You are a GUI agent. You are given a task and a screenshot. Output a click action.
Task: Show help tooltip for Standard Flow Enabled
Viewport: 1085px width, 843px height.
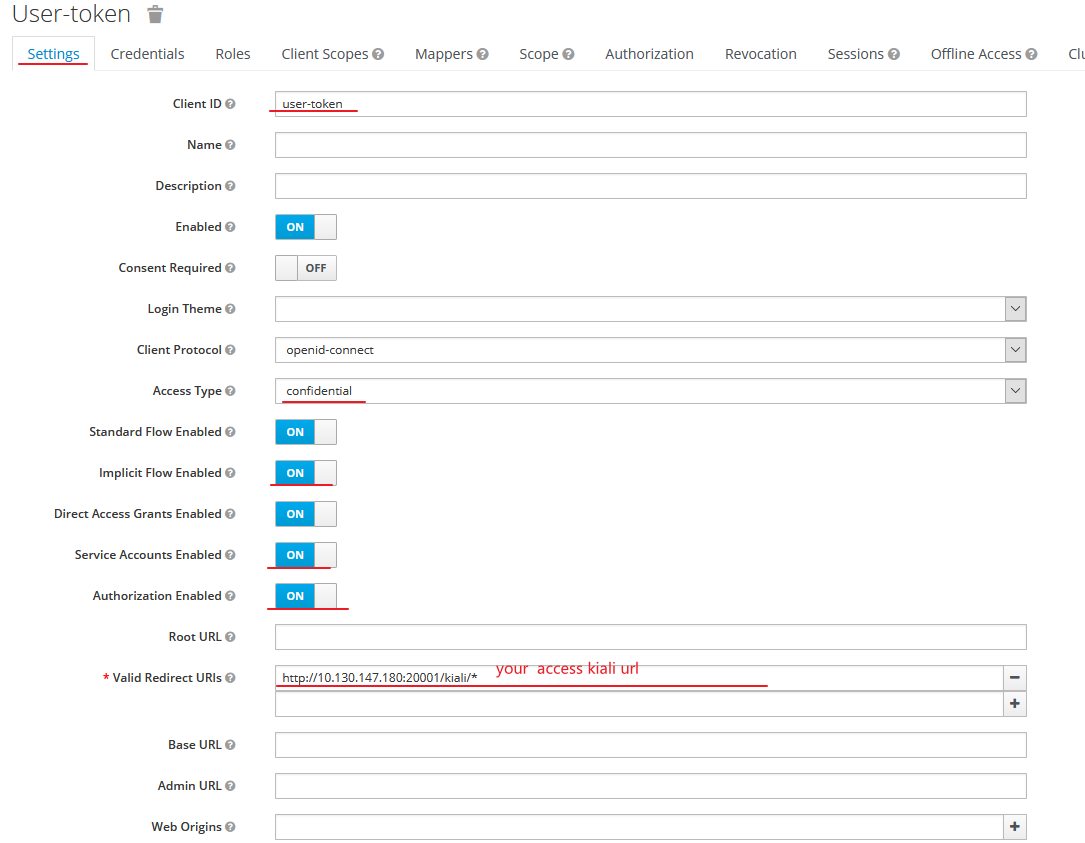pos(230,432)
